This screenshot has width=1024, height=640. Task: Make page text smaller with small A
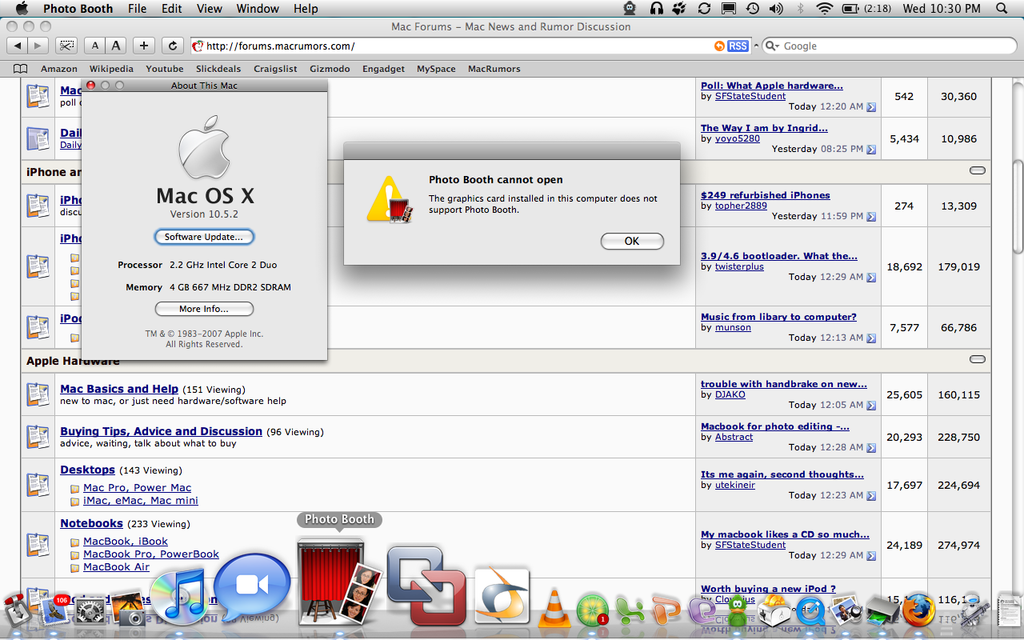(95, 46)
